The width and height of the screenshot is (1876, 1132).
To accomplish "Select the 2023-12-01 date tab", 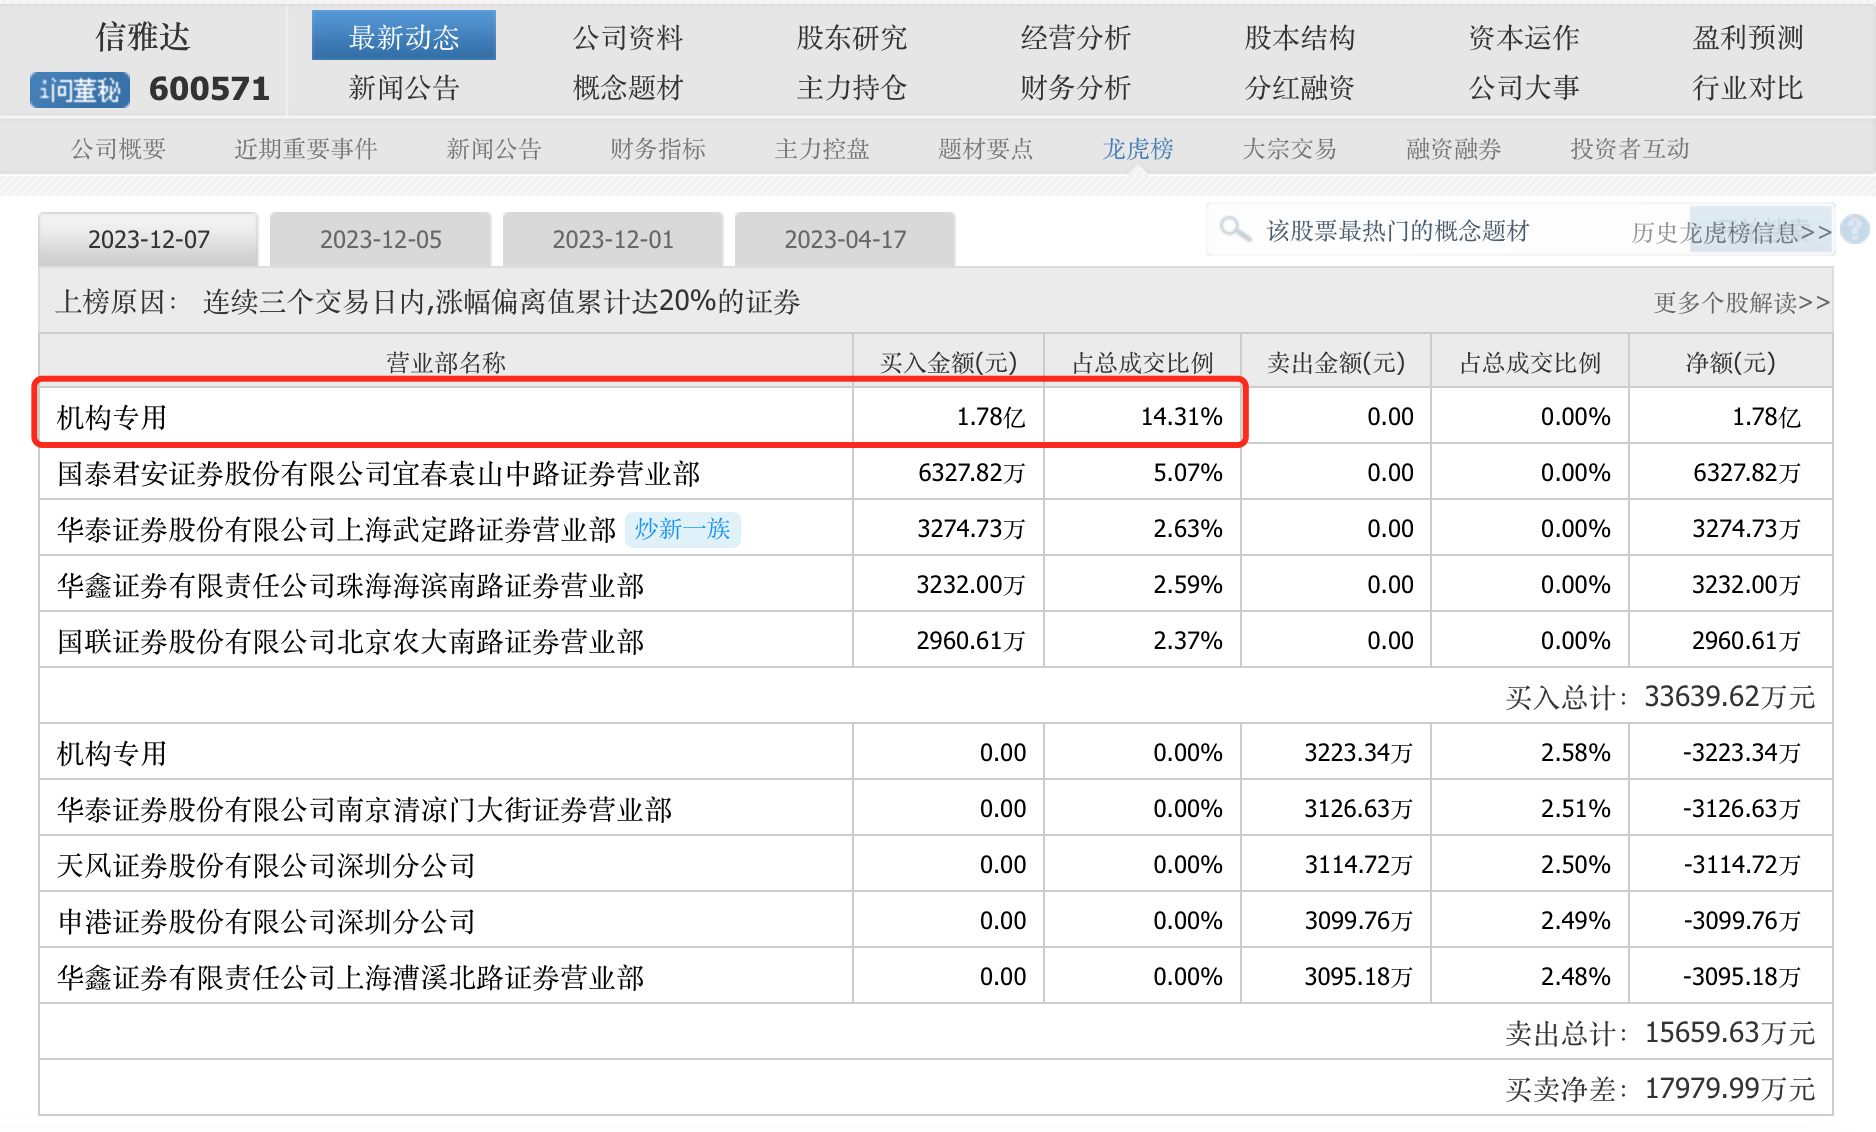I will [x=613, y=240].
